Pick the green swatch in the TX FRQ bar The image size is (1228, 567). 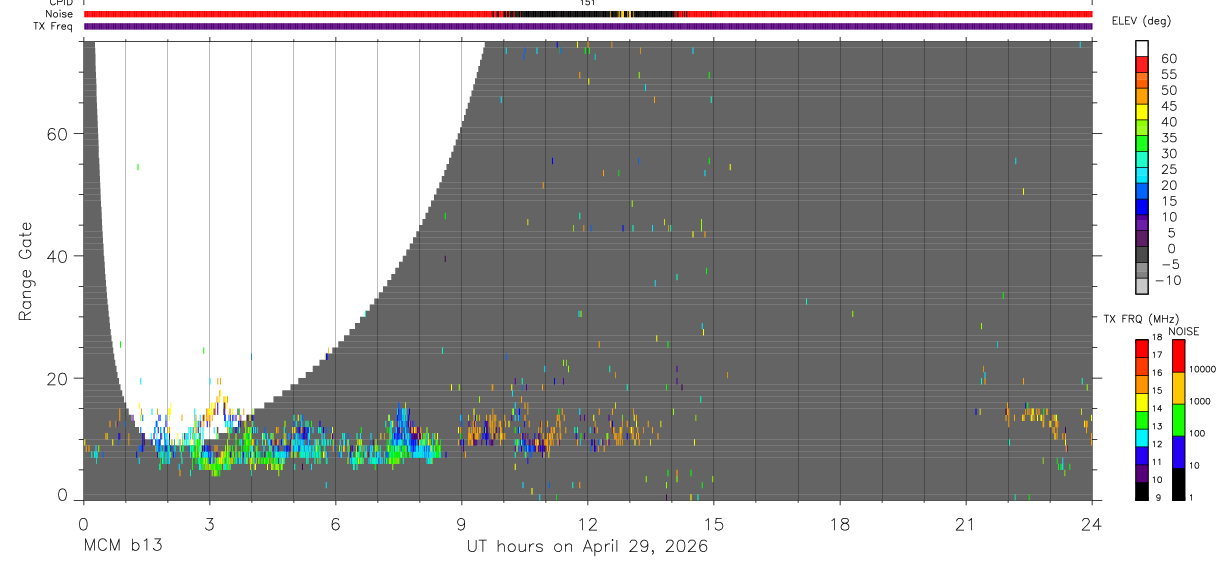tap(1141, 420)
